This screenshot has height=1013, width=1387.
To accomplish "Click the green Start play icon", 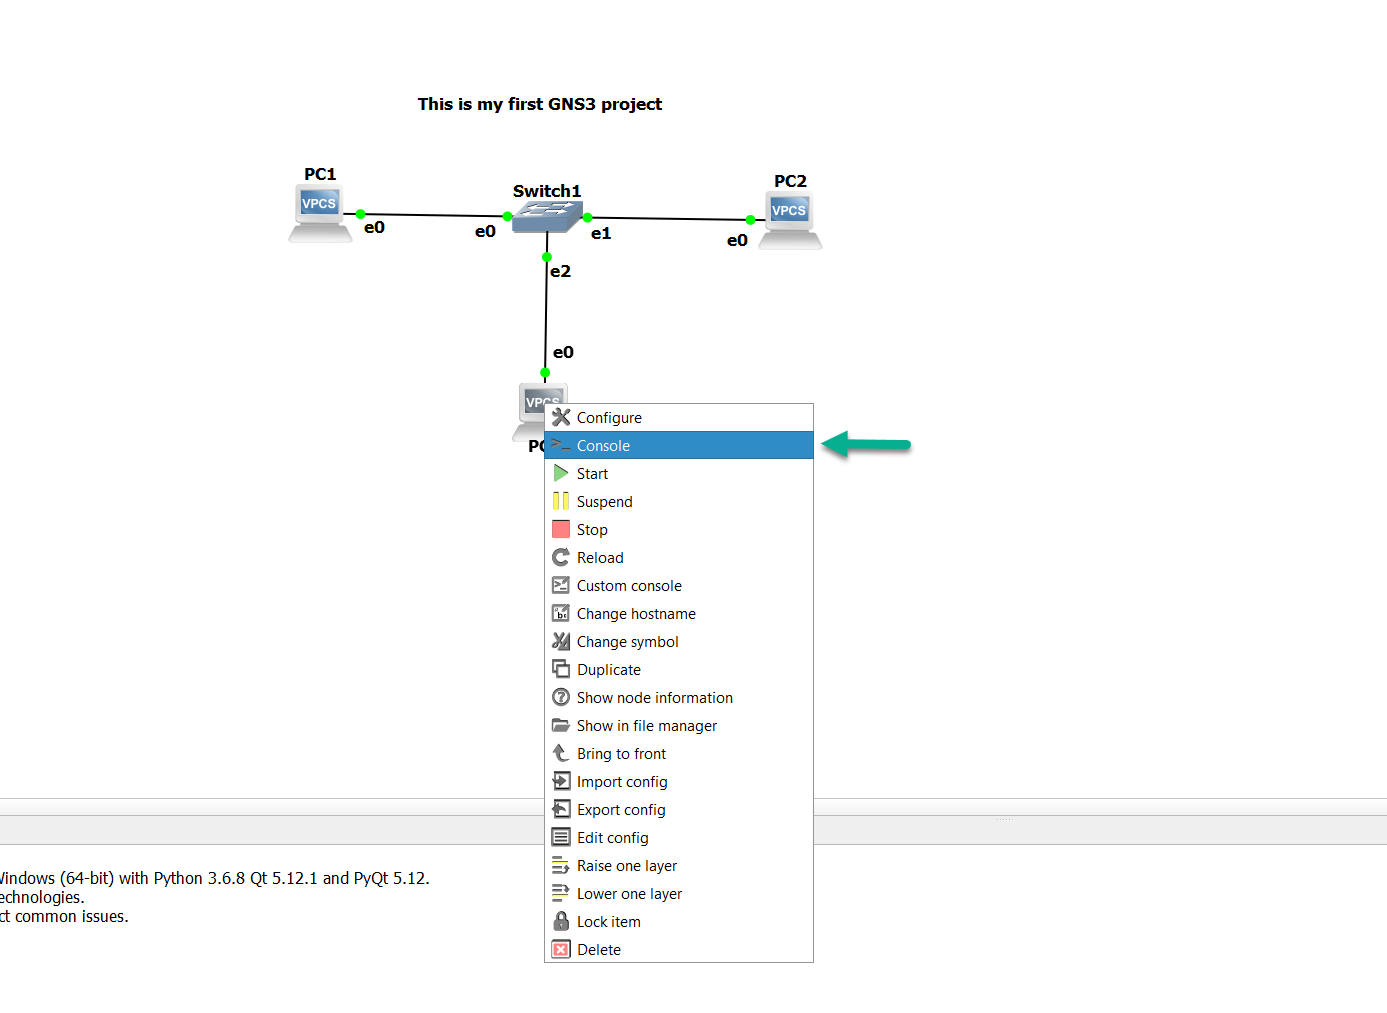I will (561, 473).
